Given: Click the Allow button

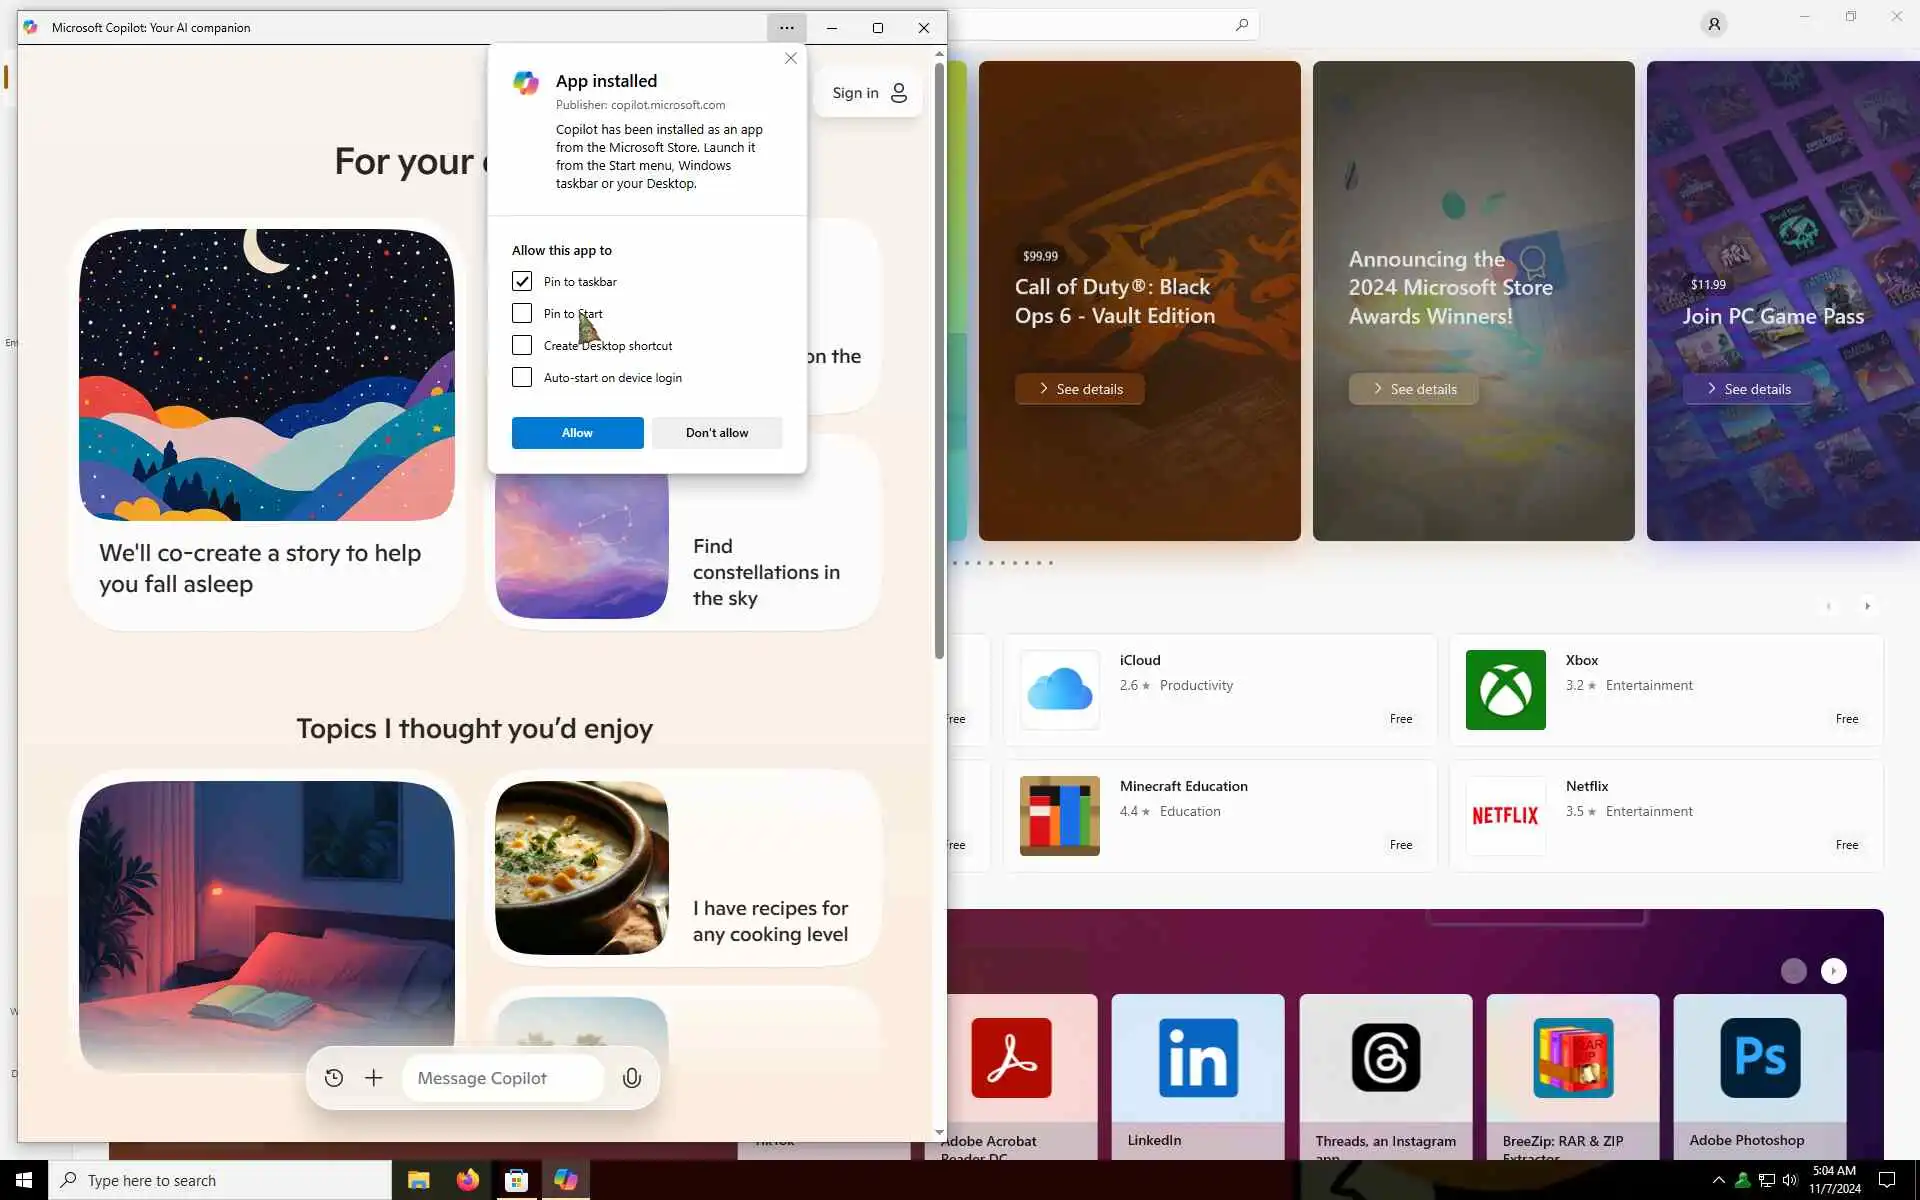Looking at the screenshot, I should (x=577, y=433).
